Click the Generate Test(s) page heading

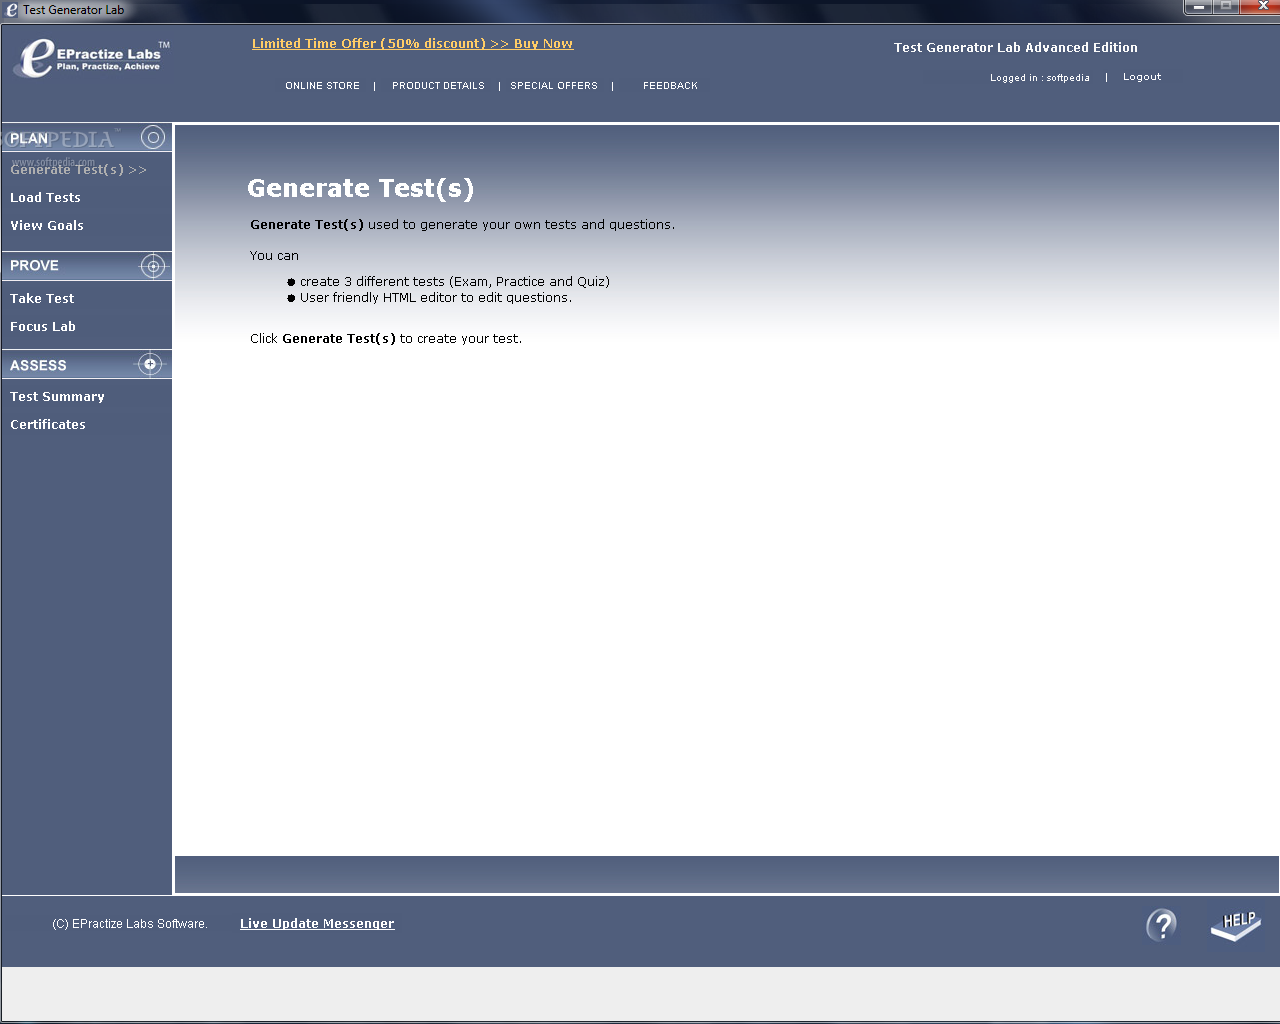pyautogui.click(x=360, y=188)
